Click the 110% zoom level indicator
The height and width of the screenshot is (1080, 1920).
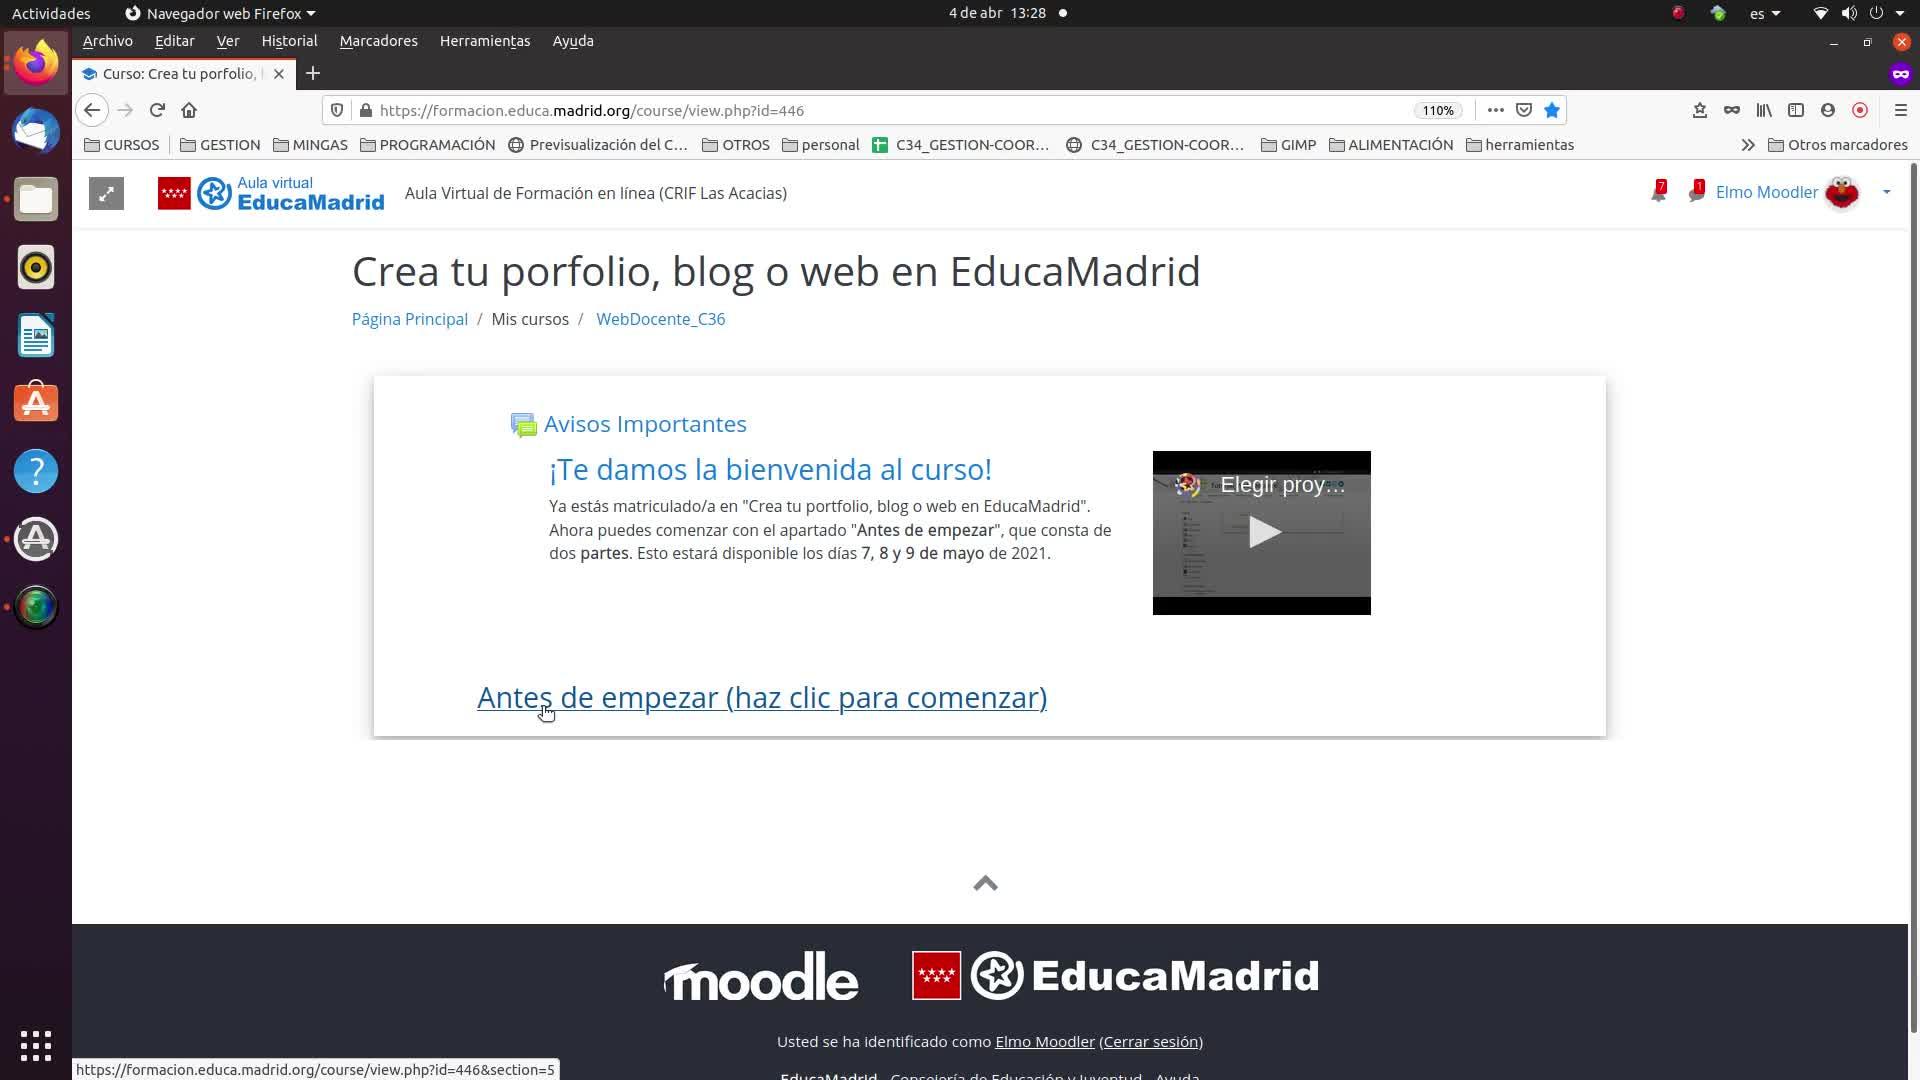coord(1437,111)
